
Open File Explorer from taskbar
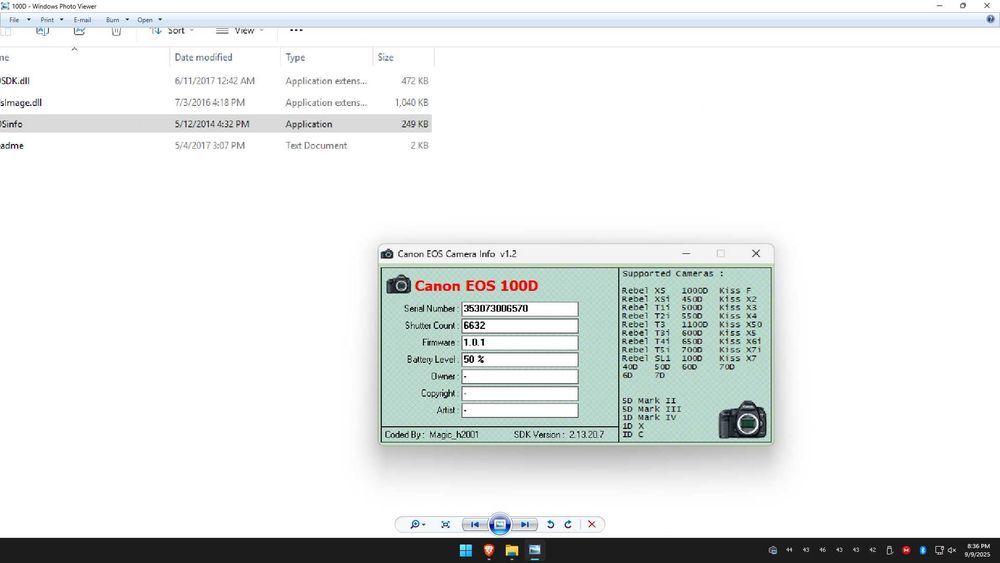(511, 550)
